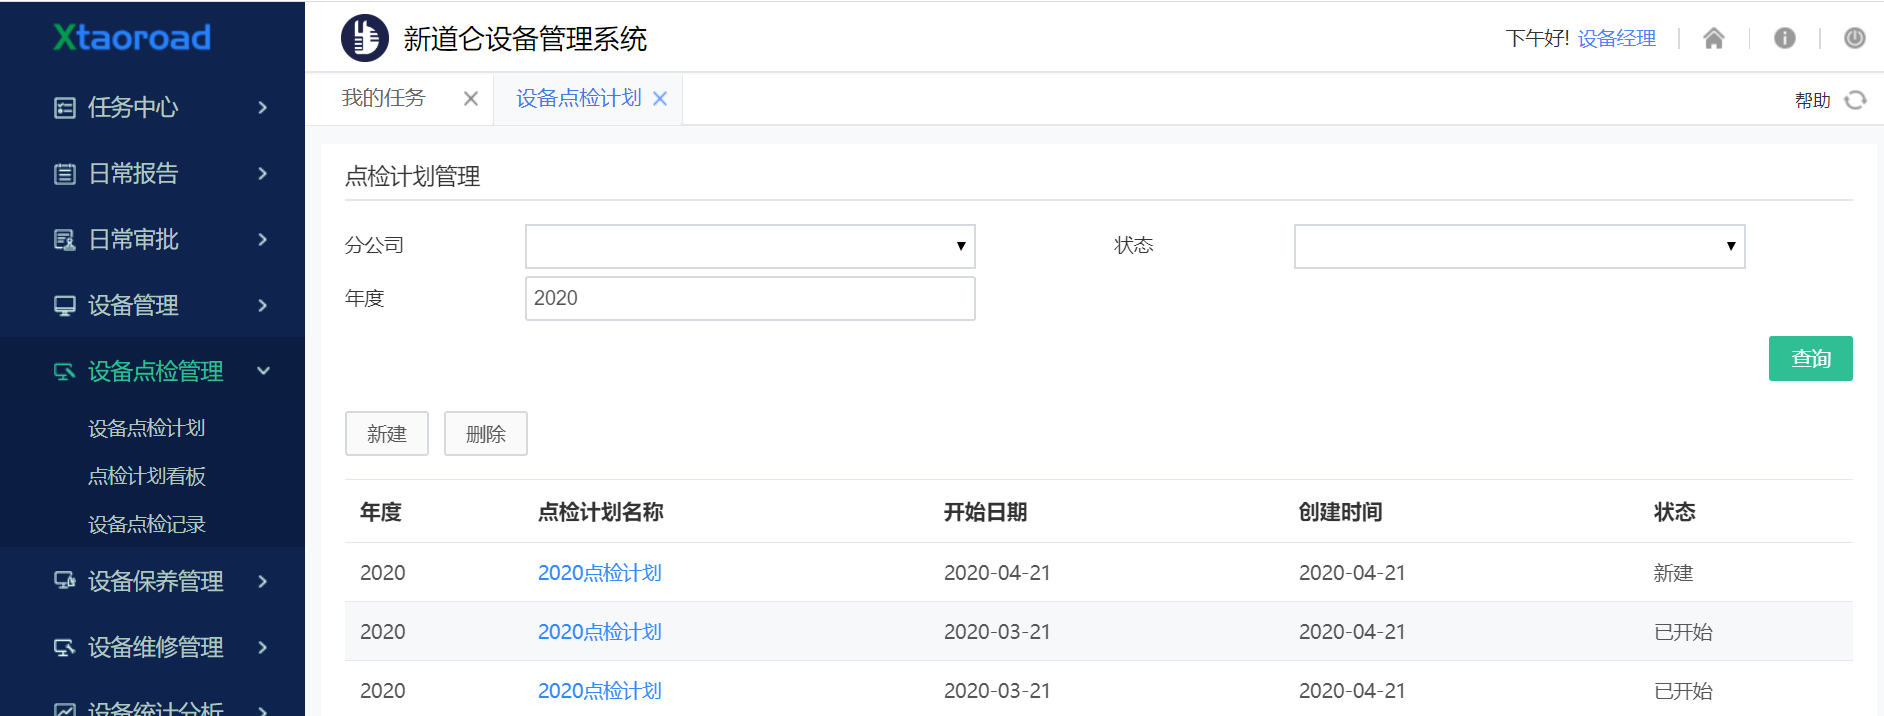Expand the 设备保养管理 menu chevron
This screenshot has height=716, width=1884.
pyautogui.click(x=263, y=581)
